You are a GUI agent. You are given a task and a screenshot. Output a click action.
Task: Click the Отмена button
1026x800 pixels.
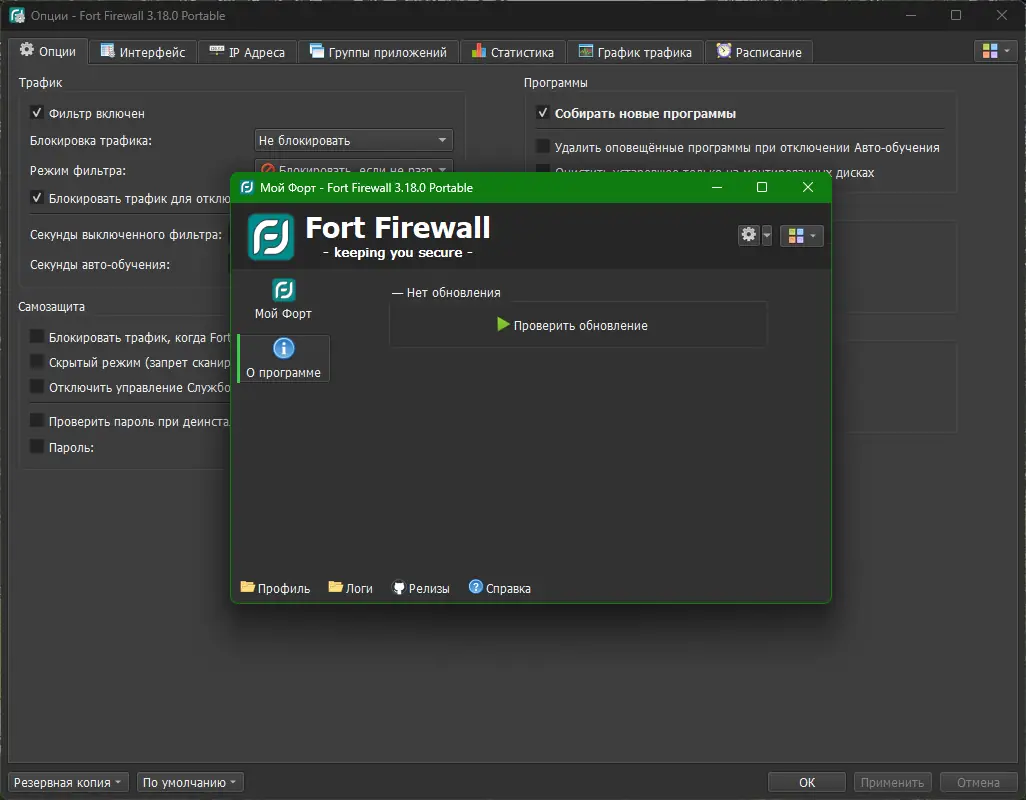point(978,782)
